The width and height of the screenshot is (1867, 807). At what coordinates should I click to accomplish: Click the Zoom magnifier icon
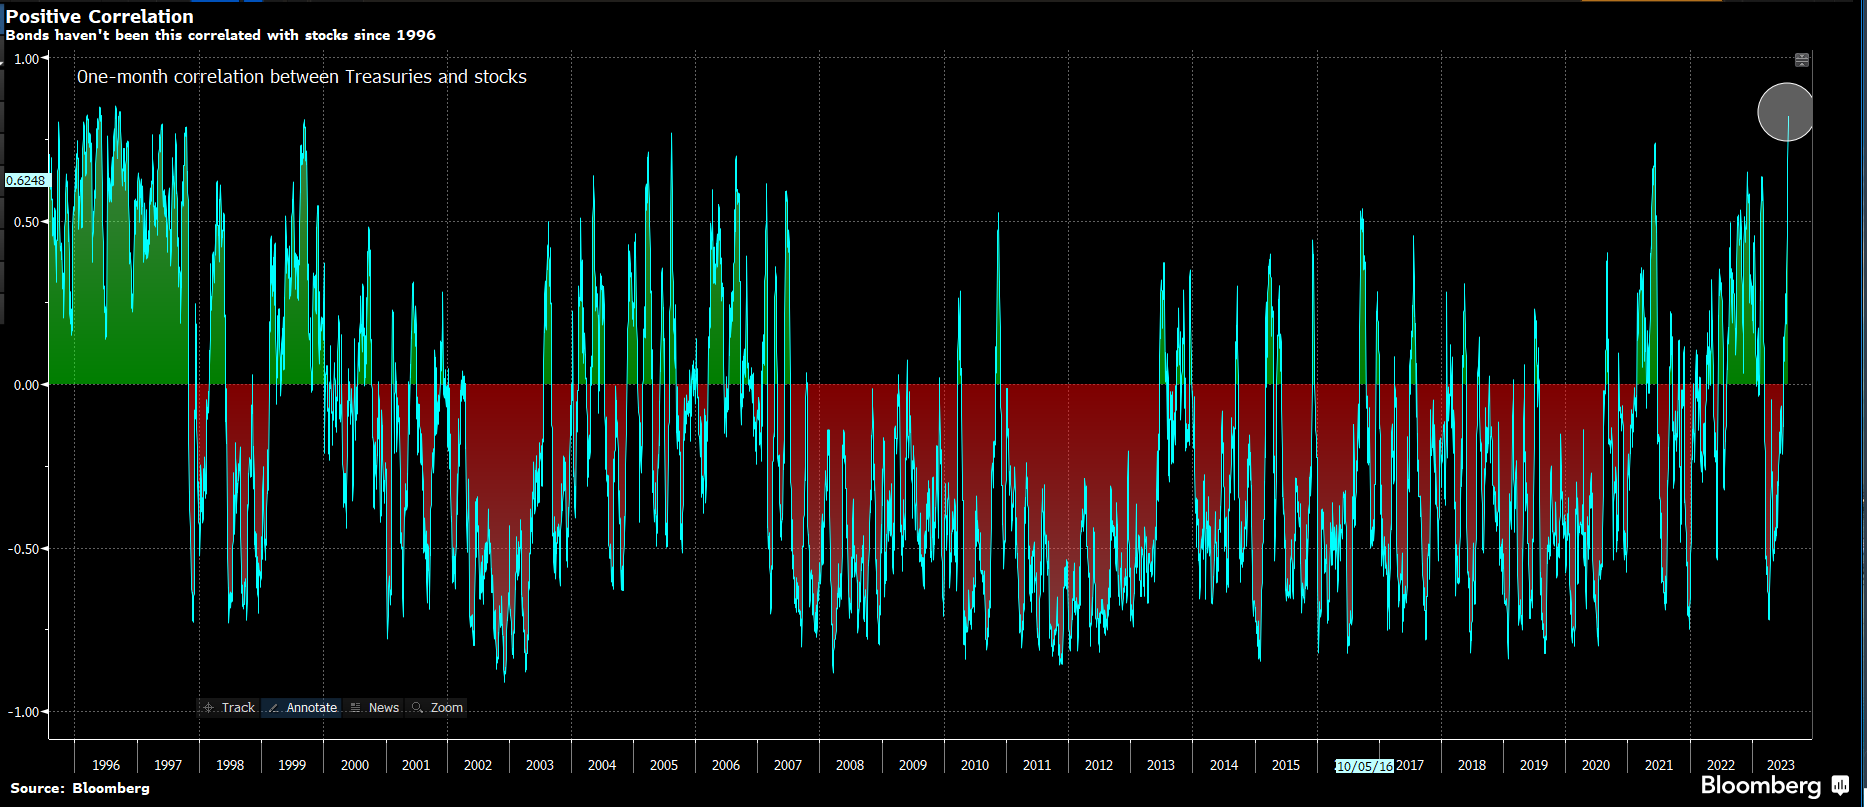tap(418, 708)
